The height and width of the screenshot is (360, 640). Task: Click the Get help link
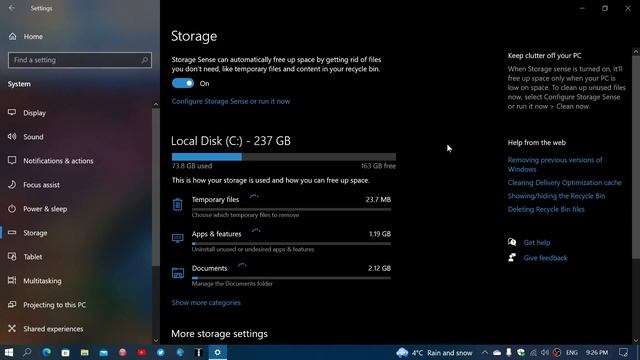[537, 242]
